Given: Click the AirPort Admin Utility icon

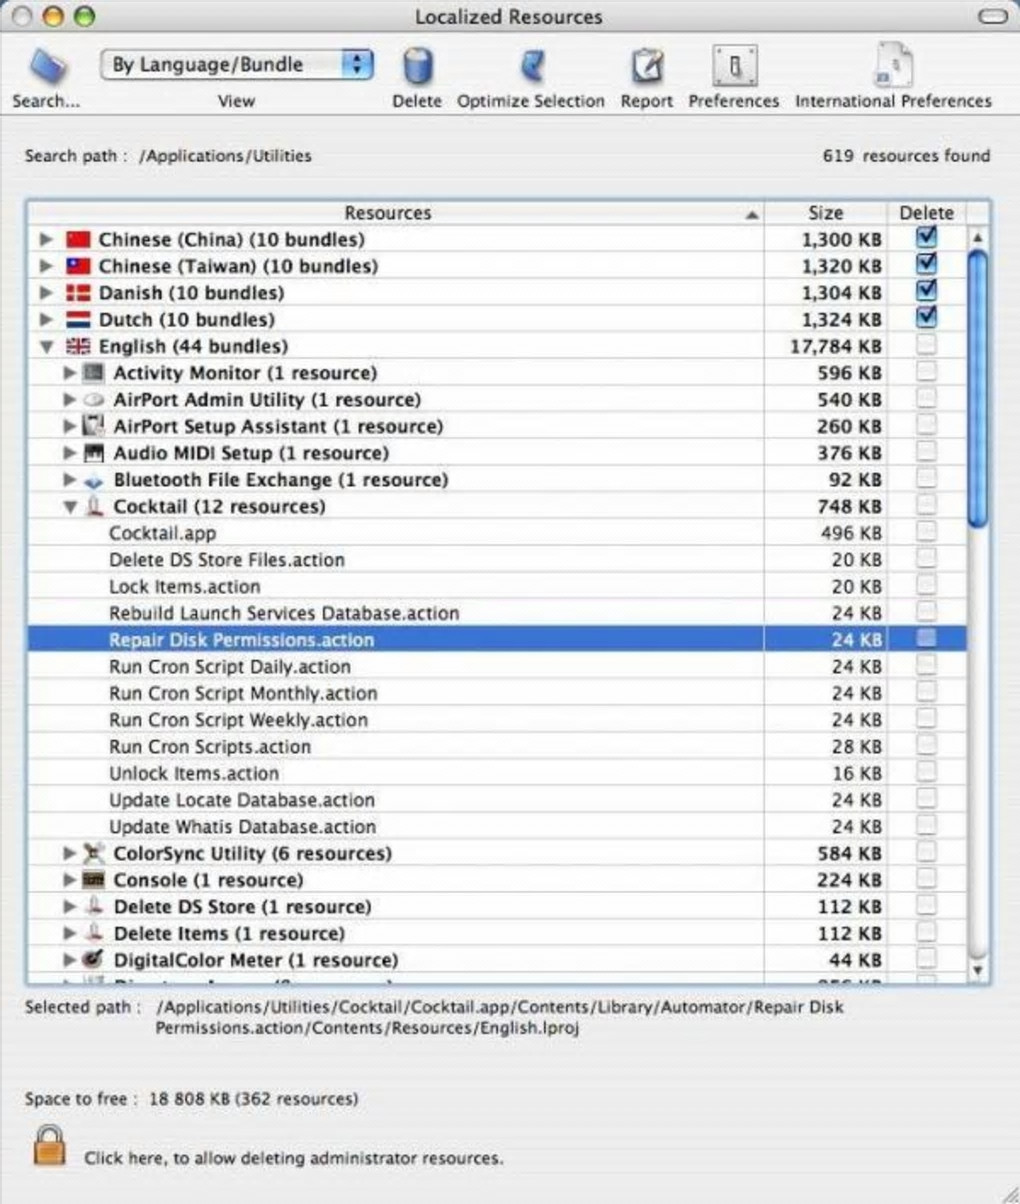Looking at the screenshot, I should (94, 400).
